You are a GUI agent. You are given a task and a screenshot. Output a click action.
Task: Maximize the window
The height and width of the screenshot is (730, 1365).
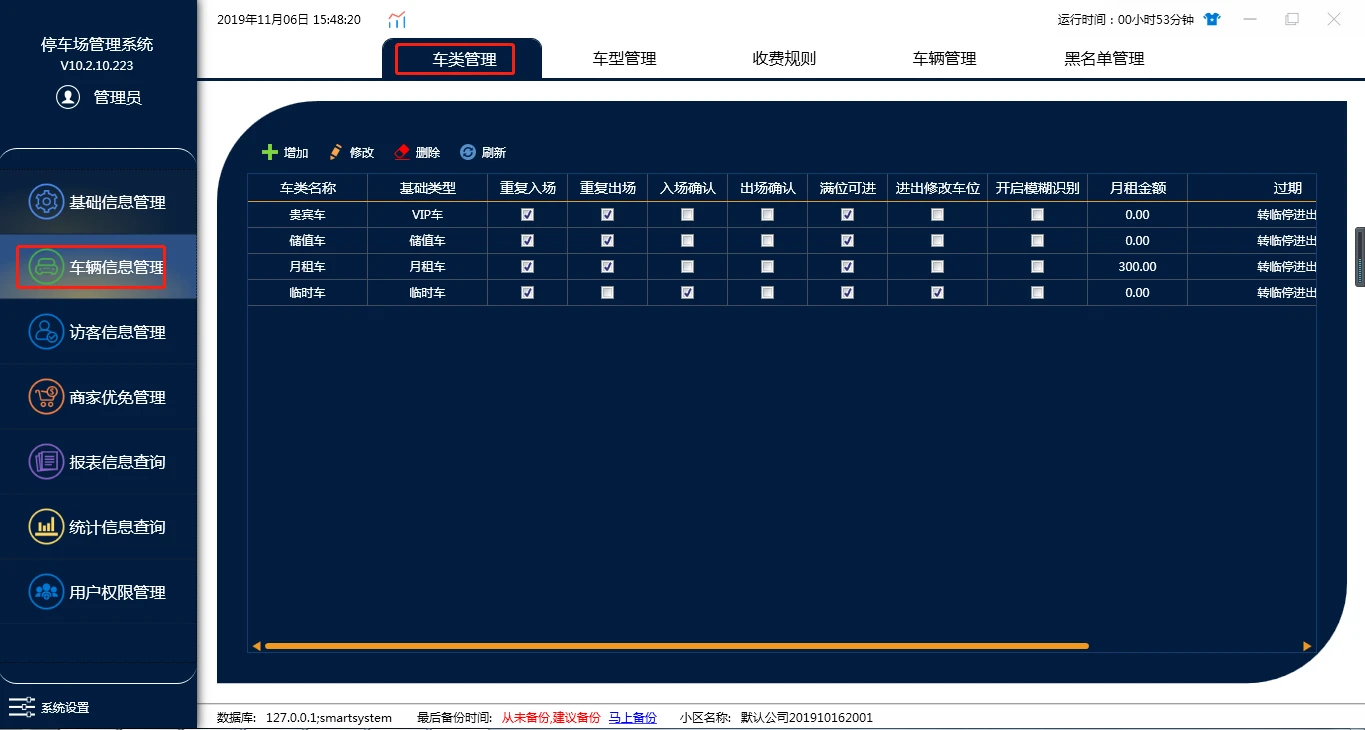coord(1292,19)
